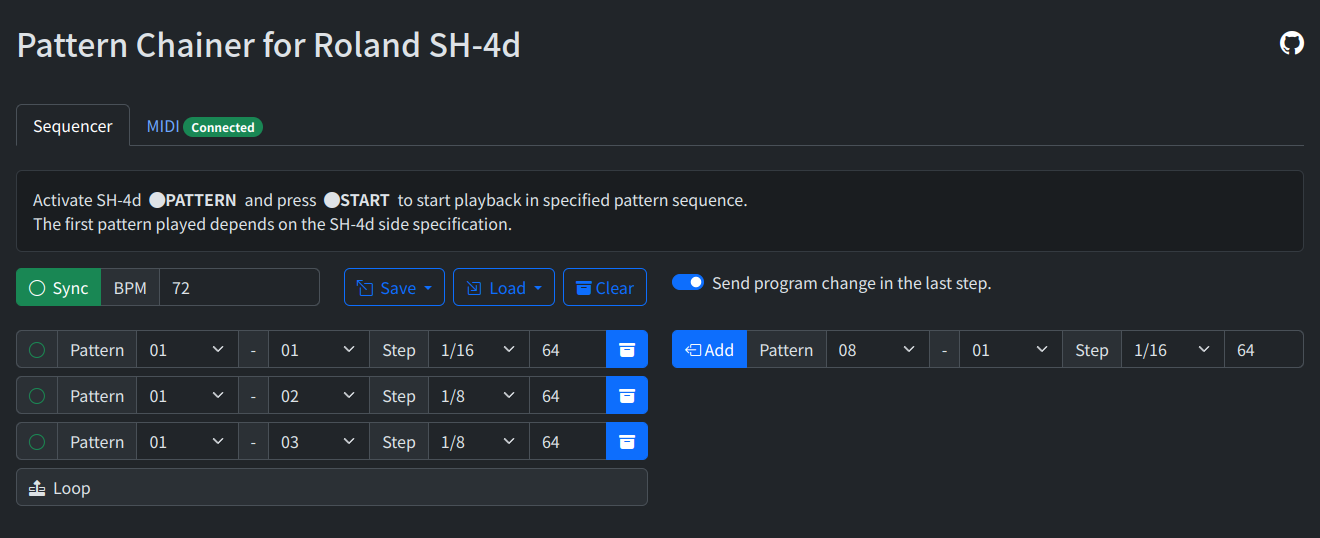Enable Loop at the sequence end

[332, 488]
